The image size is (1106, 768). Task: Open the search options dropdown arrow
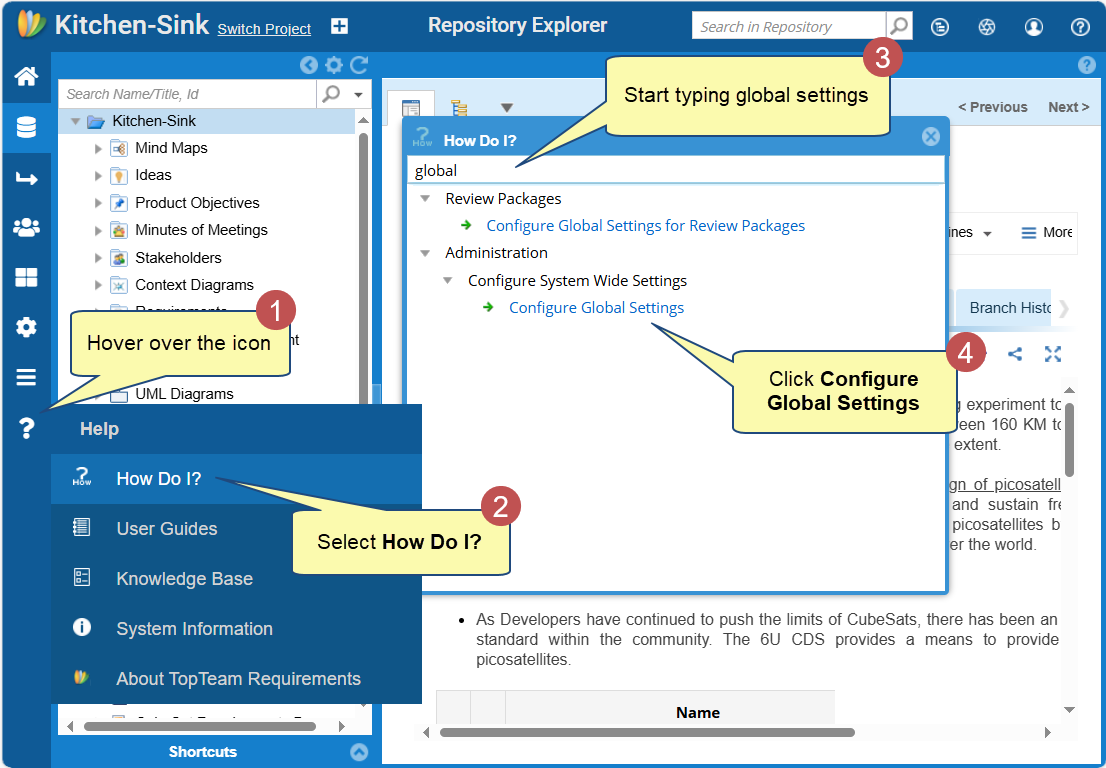pyautogui.click(x=358, y=95)
